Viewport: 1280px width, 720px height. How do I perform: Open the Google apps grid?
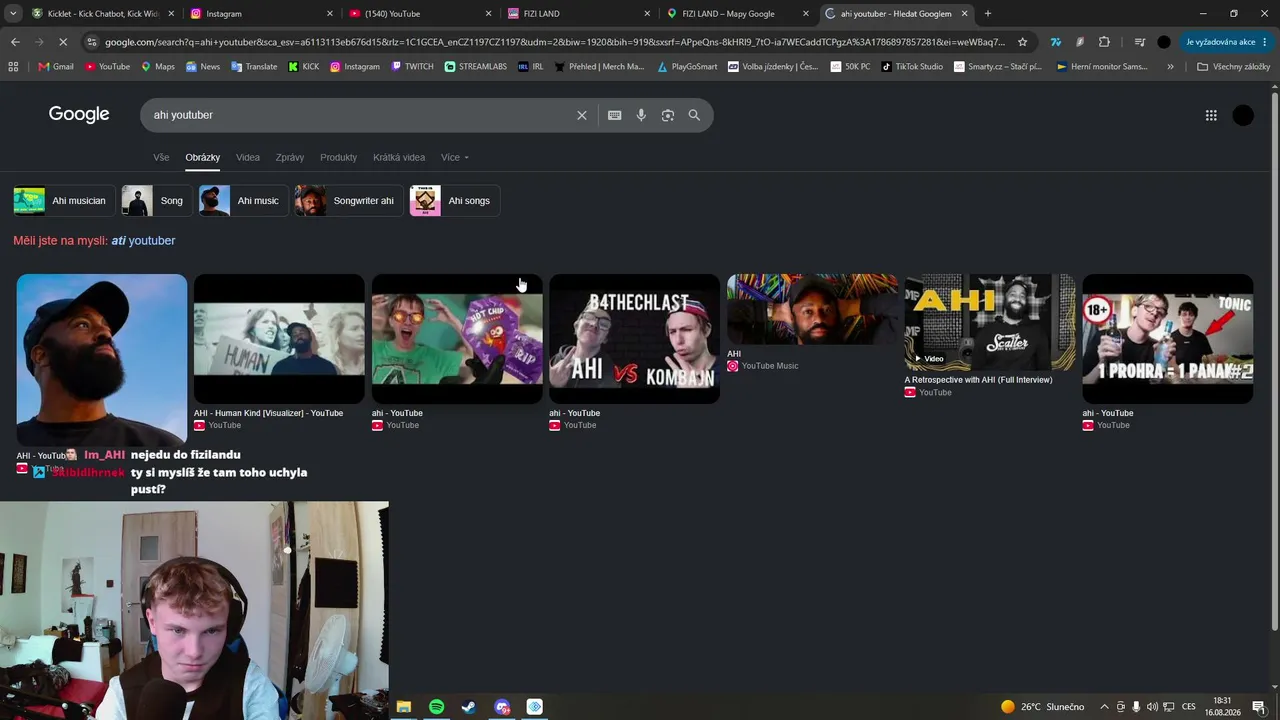click(x=1211, y=115)
